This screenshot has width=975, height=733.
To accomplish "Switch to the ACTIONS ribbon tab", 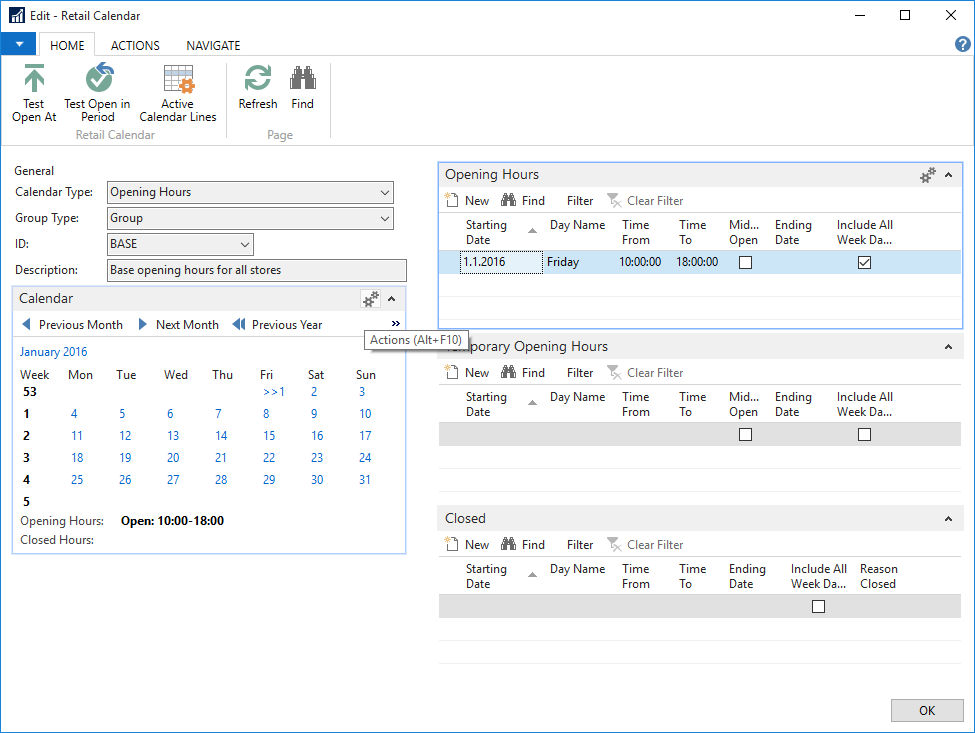I will pyautogui.click(x=135, y=45).
